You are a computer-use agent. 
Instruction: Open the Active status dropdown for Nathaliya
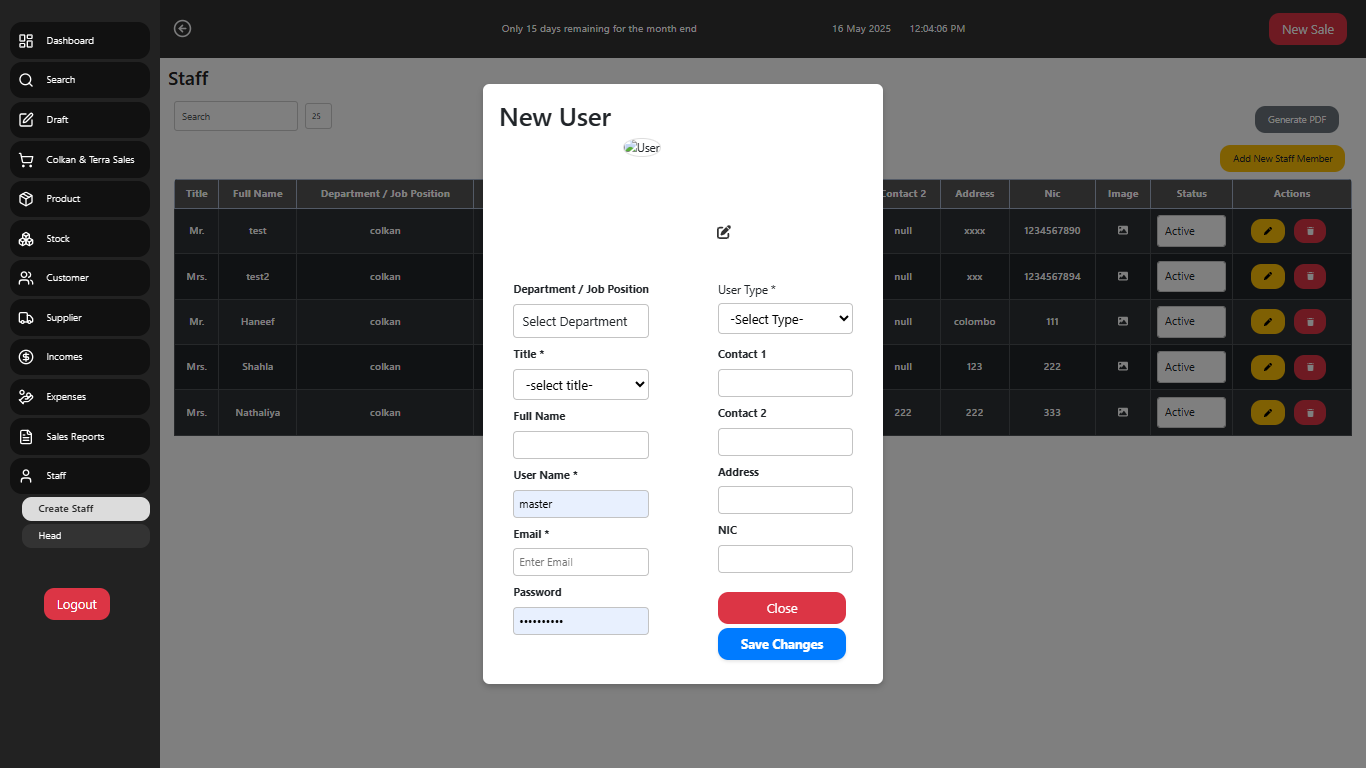(1191, 412)
